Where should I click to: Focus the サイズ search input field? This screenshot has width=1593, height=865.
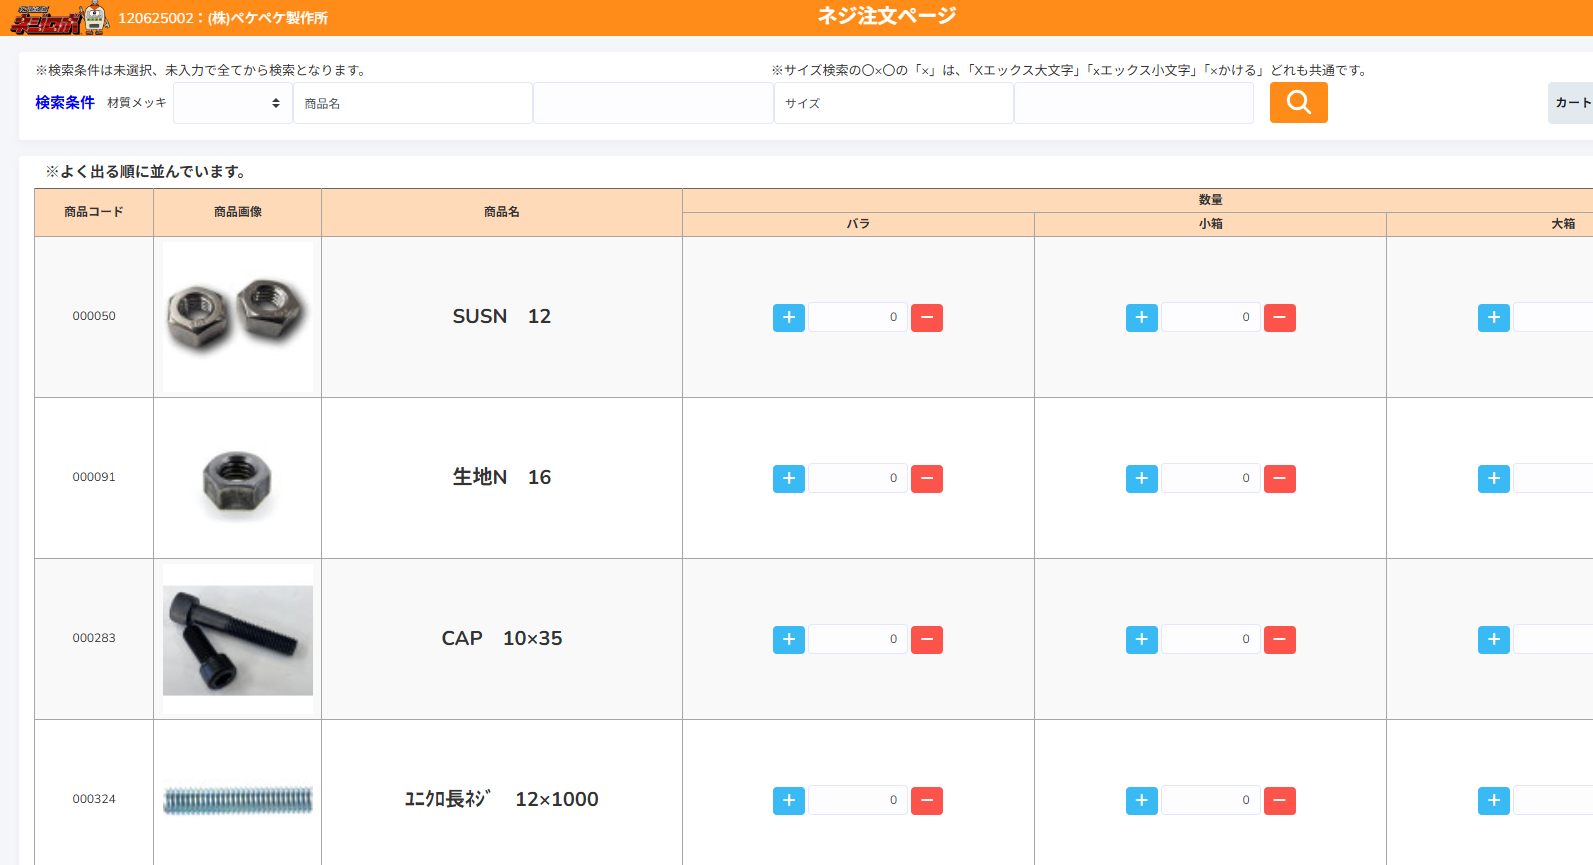tap(894, 103)
